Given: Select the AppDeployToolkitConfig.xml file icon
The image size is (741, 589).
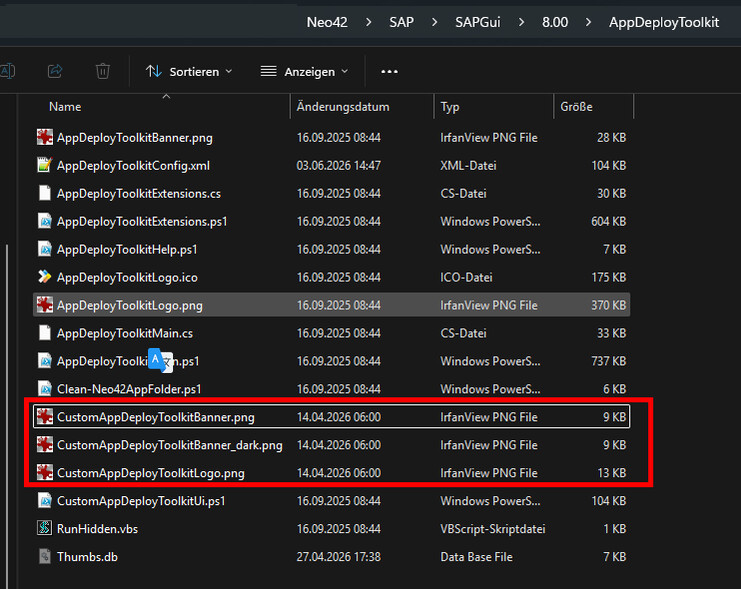Looking at the screenshot, I should [x=44, y=165].
